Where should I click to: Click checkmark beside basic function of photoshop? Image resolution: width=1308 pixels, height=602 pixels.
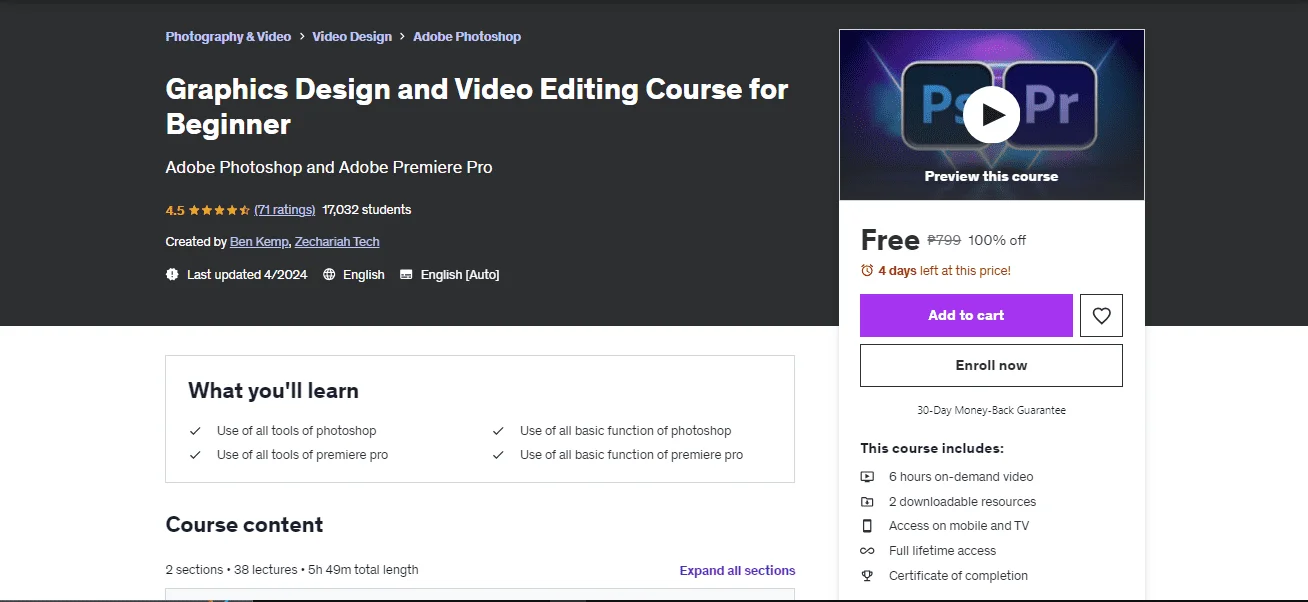click(x=498, y=431)
